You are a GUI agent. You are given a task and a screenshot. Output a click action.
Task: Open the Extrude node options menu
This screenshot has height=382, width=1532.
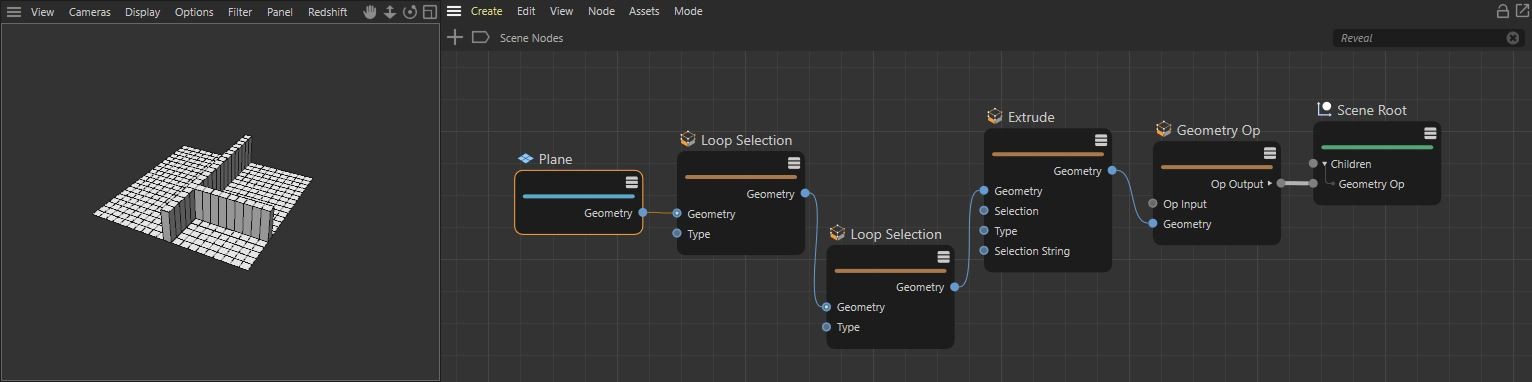1101,140
